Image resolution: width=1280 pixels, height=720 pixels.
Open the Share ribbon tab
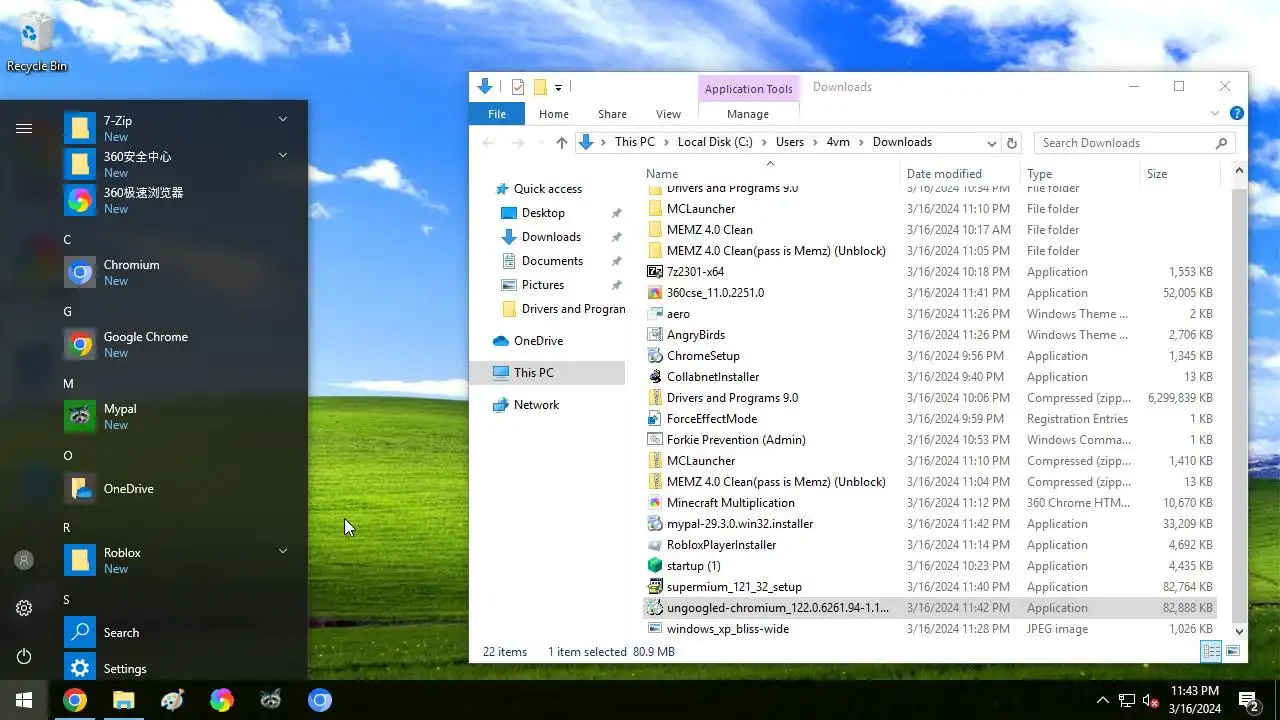coord(612,114)
